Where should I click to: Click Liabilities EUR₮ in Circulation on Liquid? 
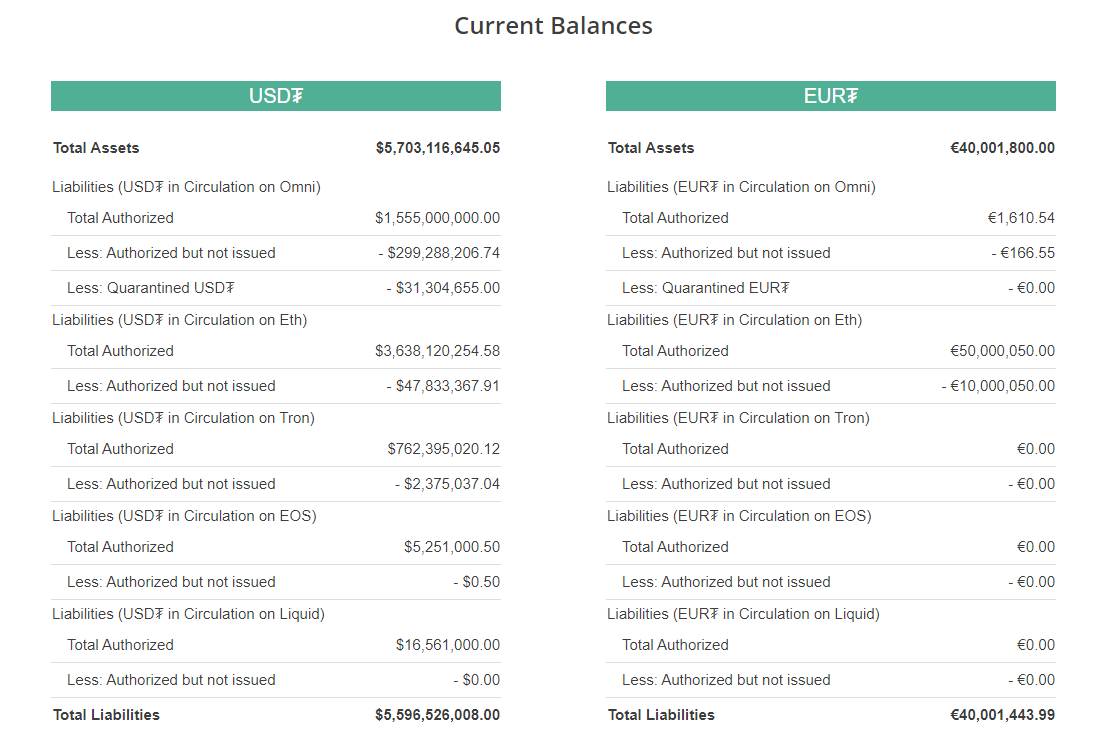(743, 614)
